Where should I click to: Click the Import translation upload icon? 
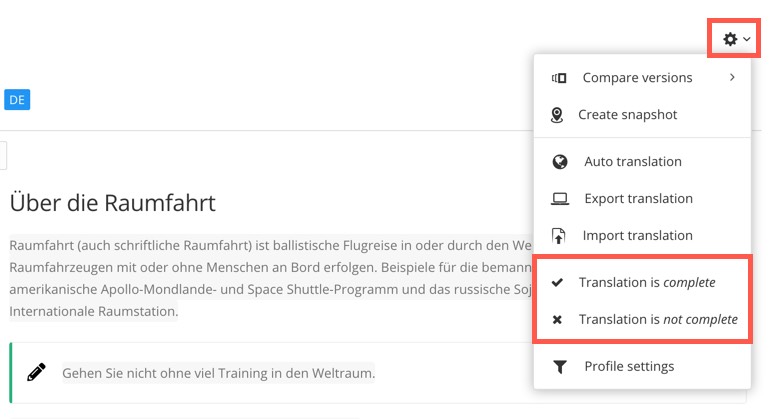point(559,236)
